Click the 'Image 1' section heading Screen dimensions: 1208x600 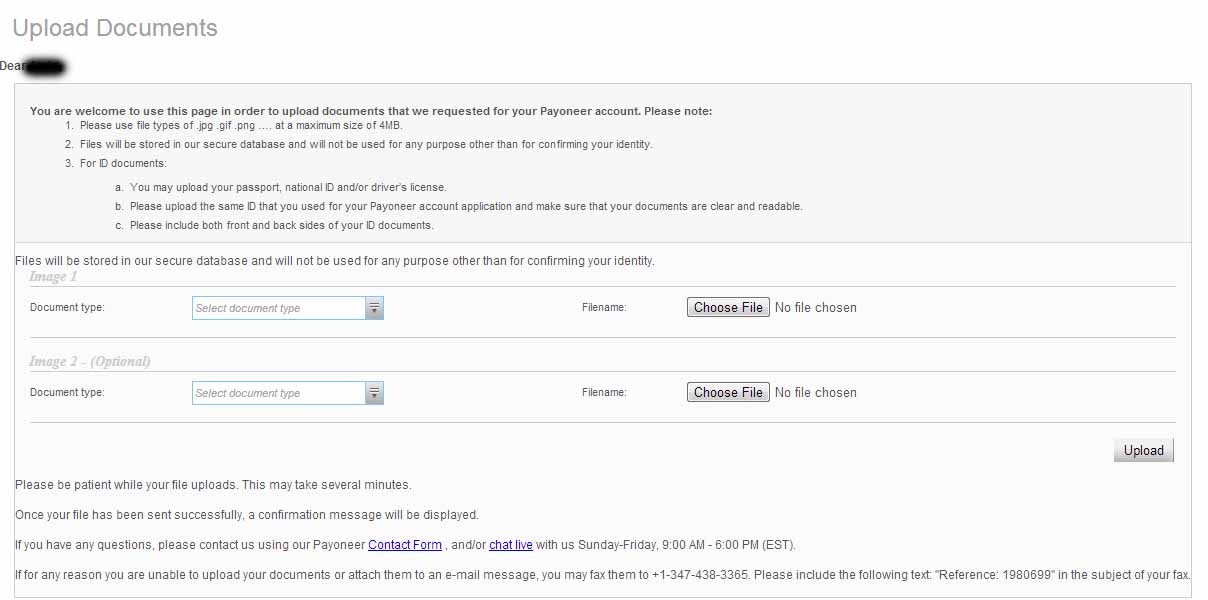53,276
